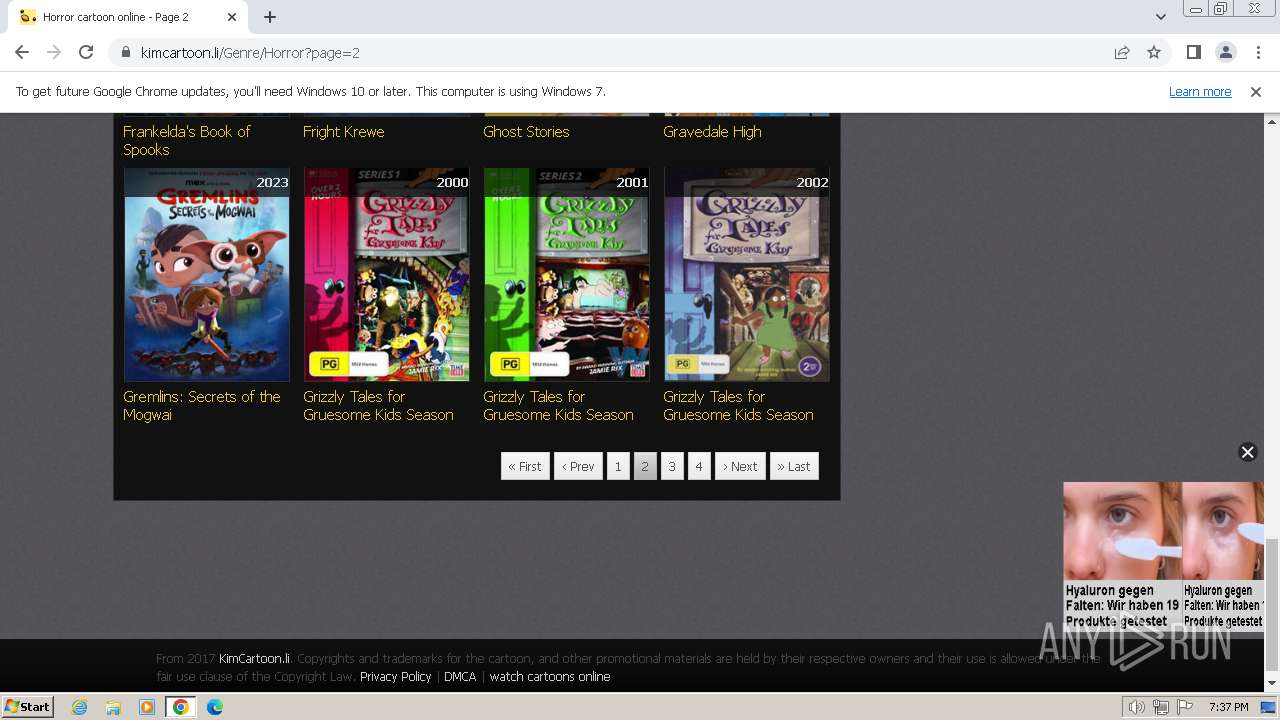Jump to First page of results
Image resolution: width=1280 pixels, height=720 pixels.
coord(525,466)
